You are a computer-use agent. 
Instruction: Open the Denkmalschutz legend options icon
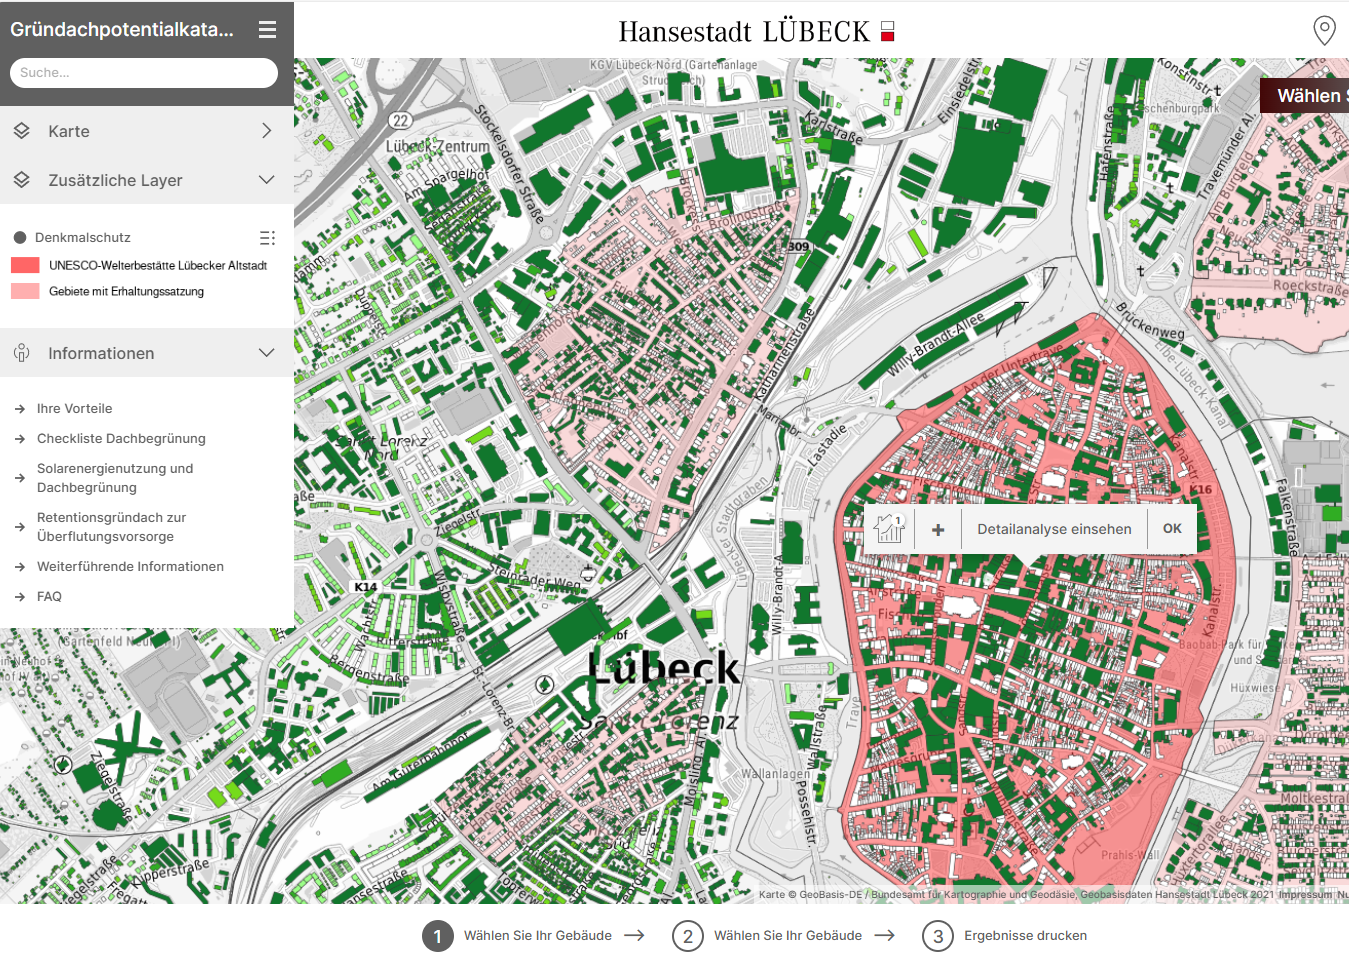pos(267,238)
